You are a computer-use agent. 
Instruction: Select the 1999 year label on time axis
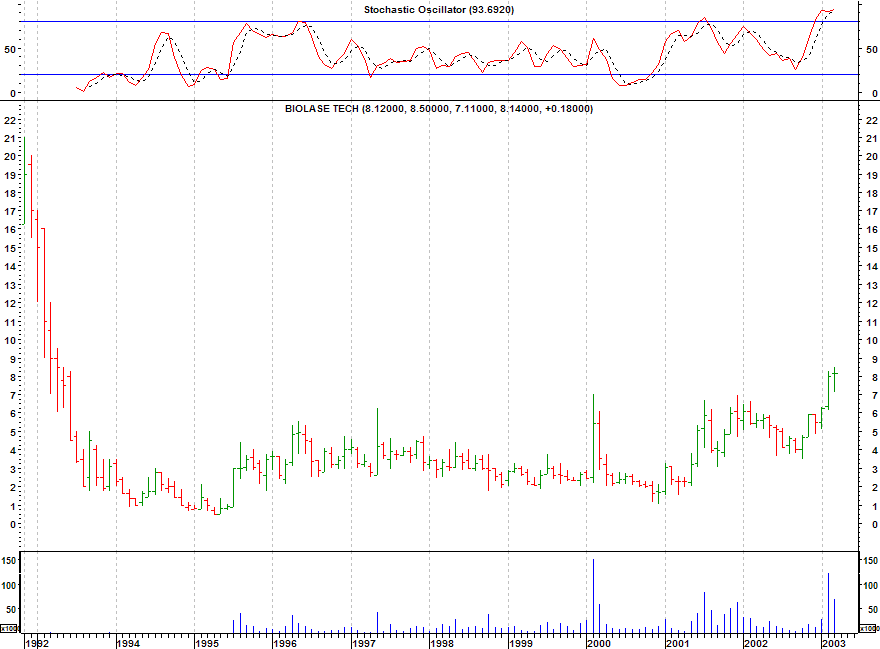tap(520, 643)
